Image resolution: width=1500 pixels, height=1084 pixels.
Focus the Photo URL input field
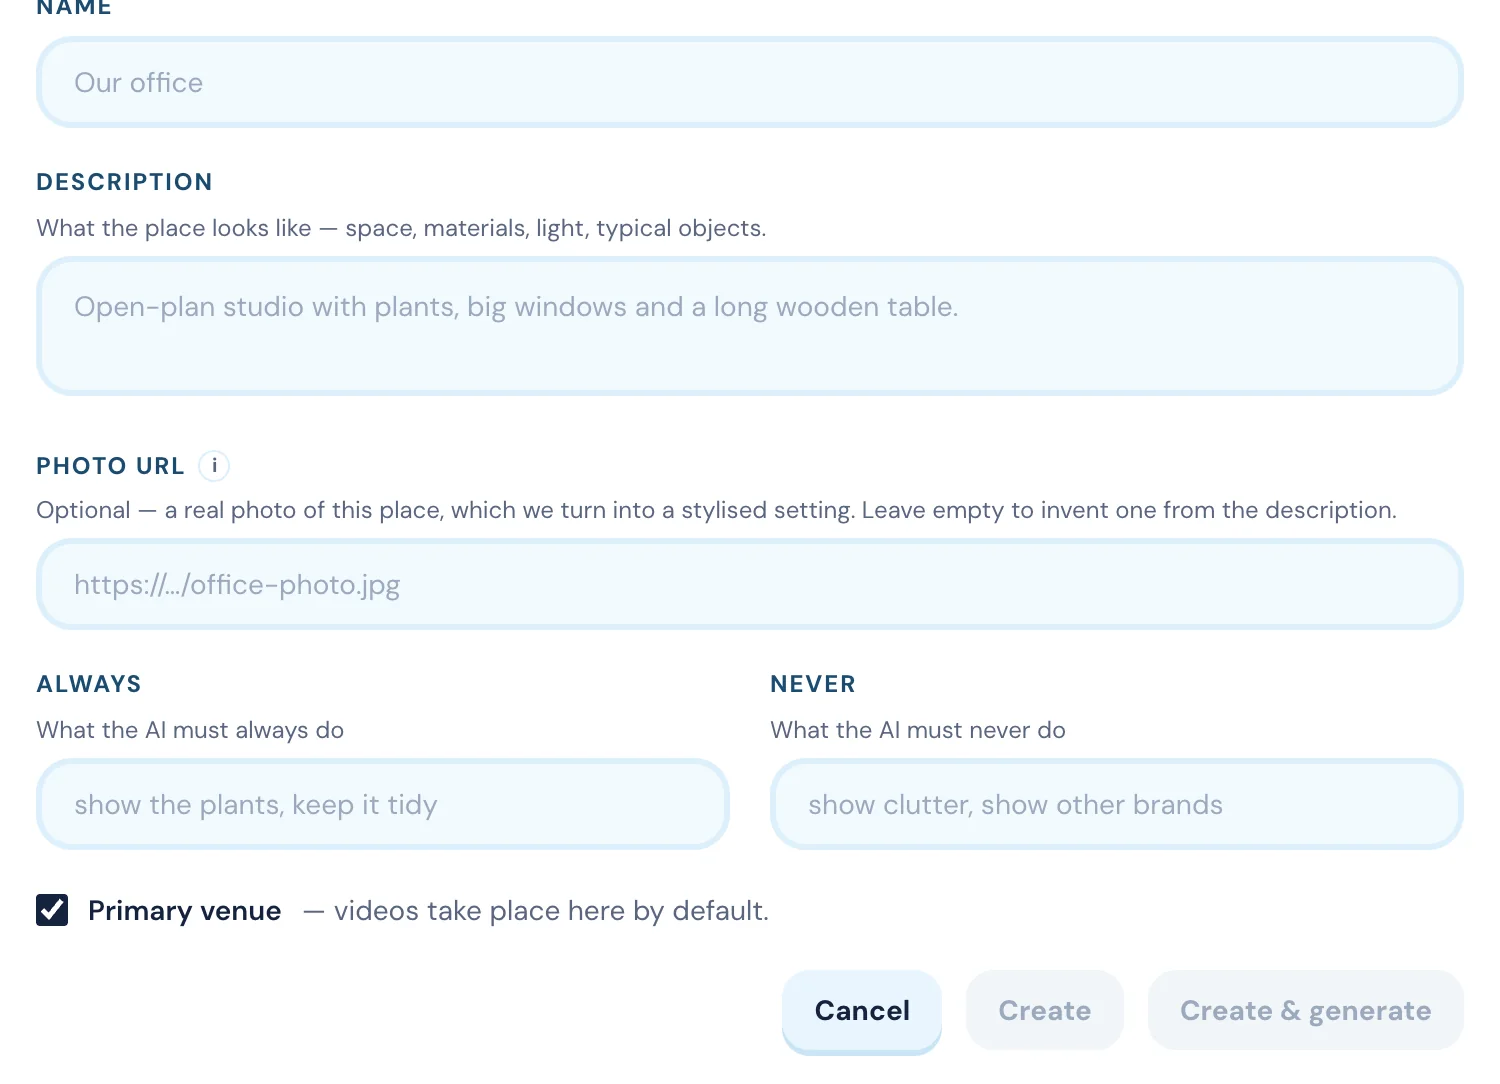tap(750, 585)
